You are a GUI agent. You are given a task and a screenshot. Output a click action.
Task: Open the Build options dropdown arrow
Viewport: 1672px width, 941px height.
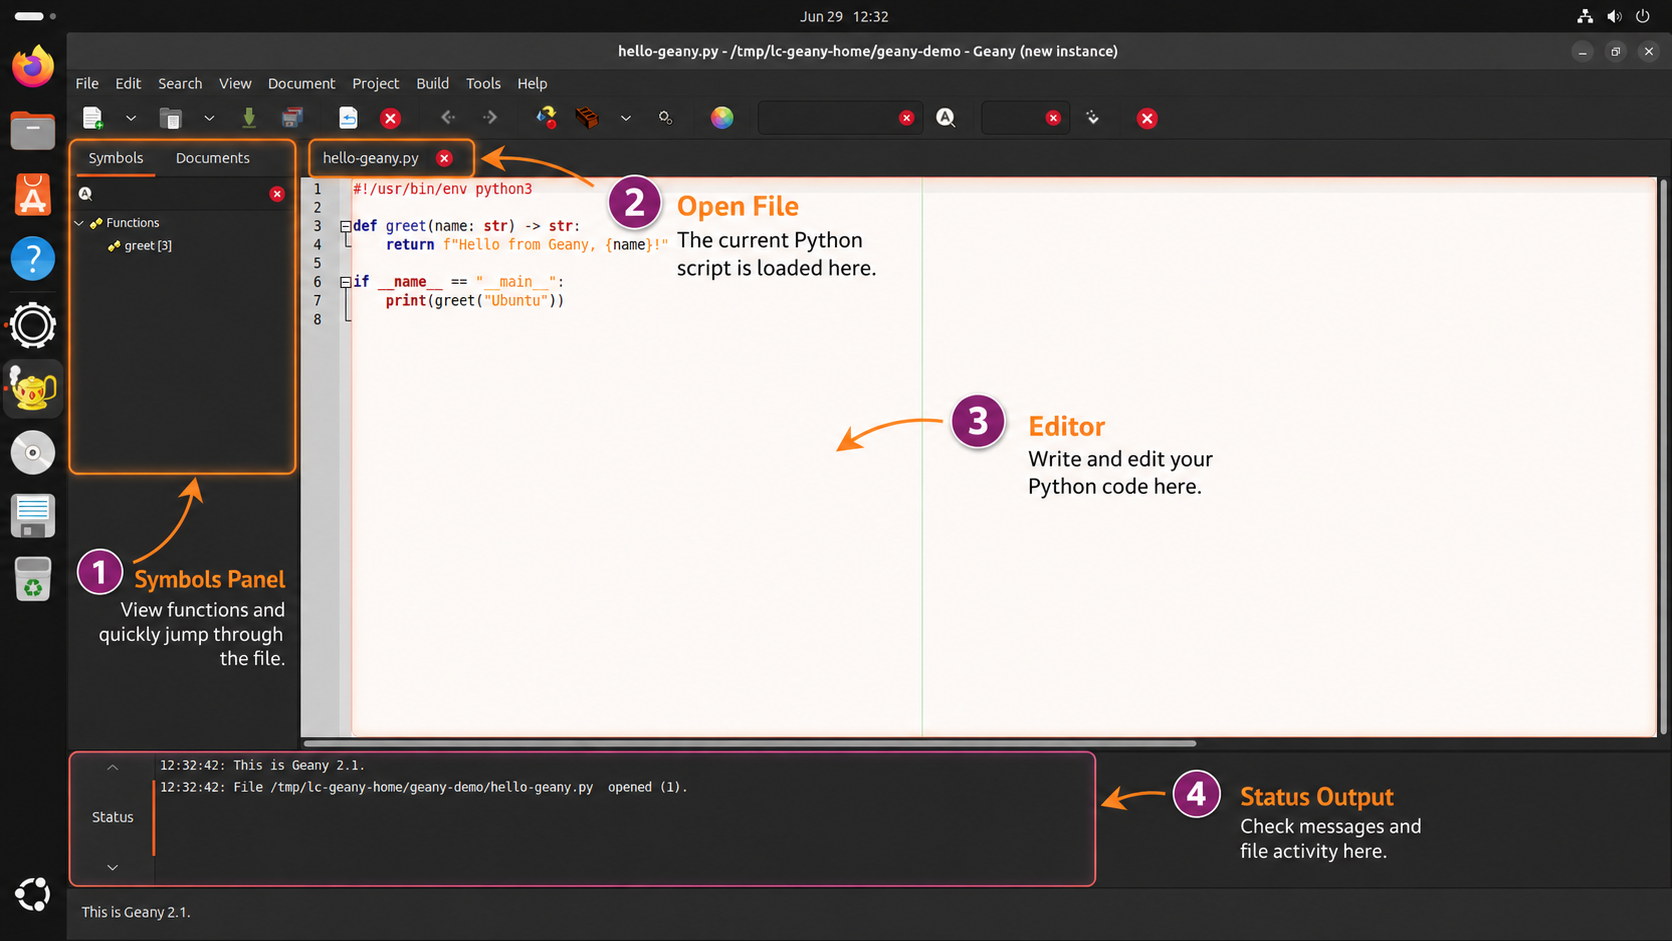[626, 118]
